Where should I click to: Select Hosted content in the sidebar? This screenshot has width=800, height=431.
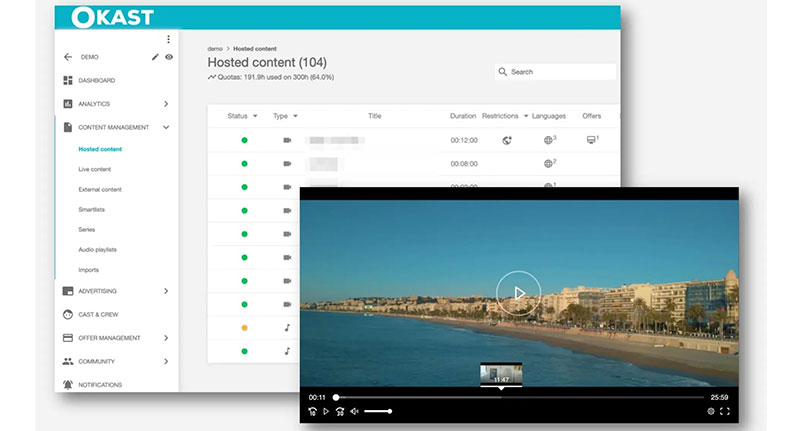[100, 149]
